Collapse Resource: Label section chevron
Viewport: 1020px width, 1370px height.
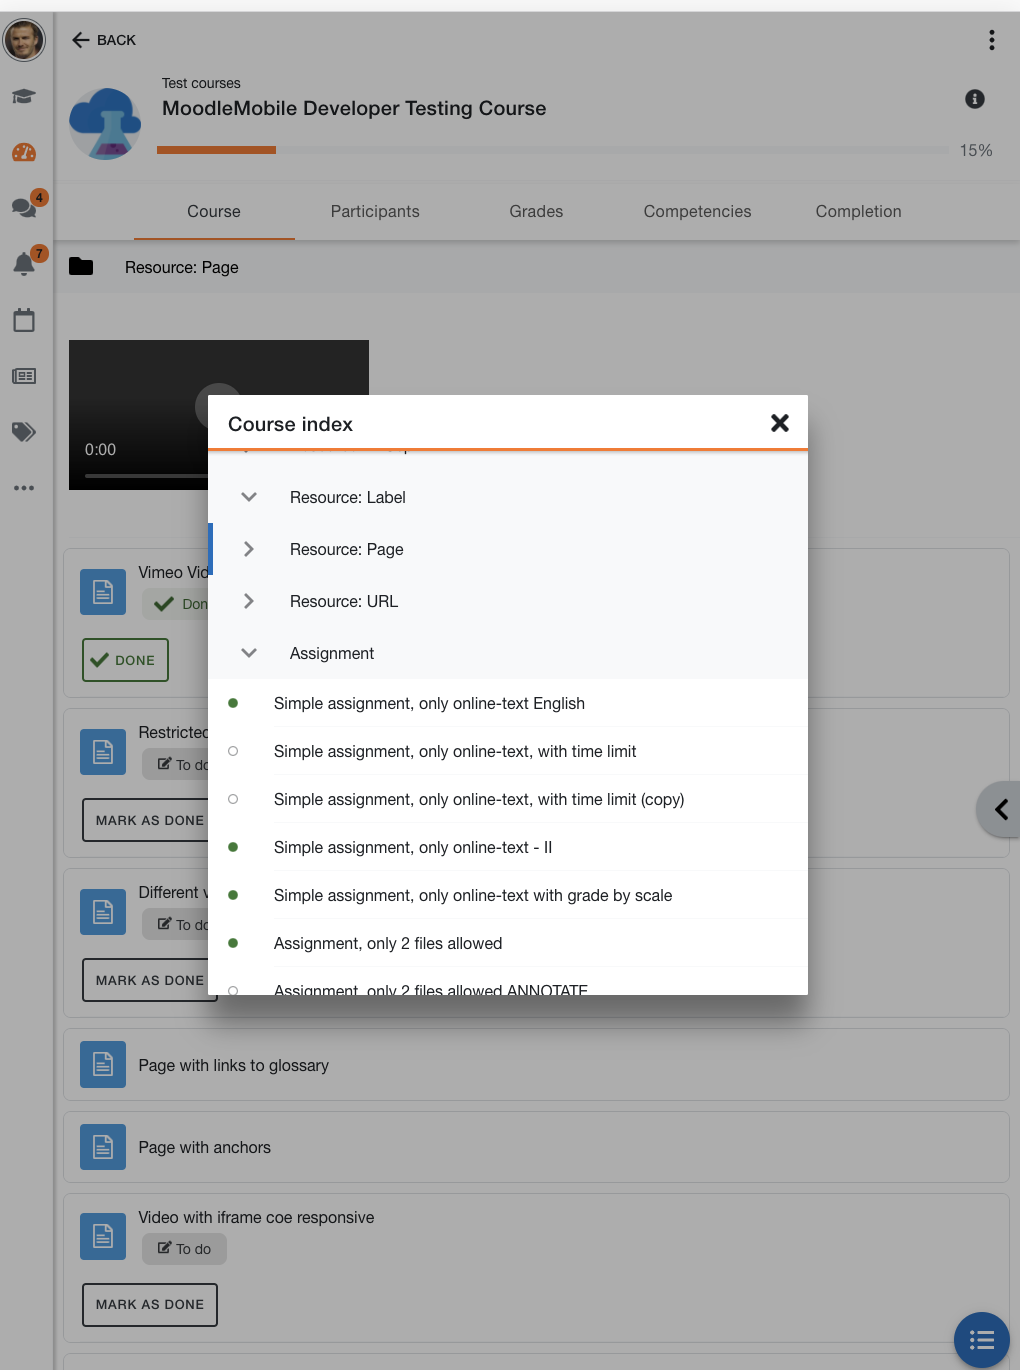coord(249,497)
